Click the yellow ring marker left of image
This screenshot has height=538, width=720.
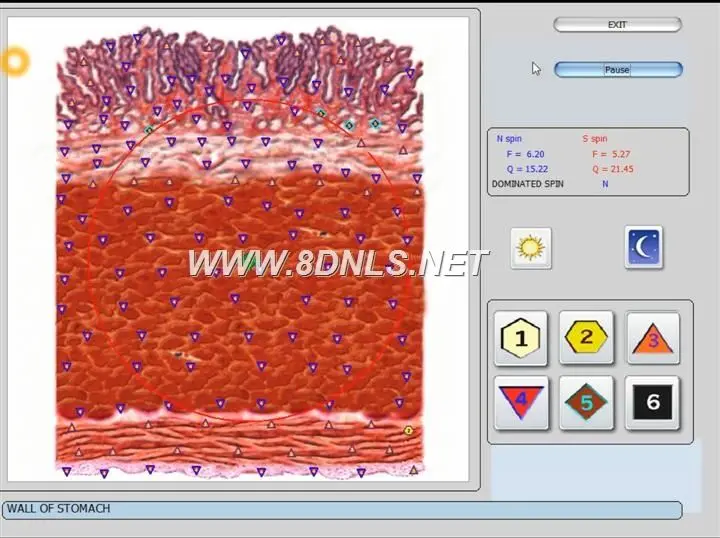(15, 61)
